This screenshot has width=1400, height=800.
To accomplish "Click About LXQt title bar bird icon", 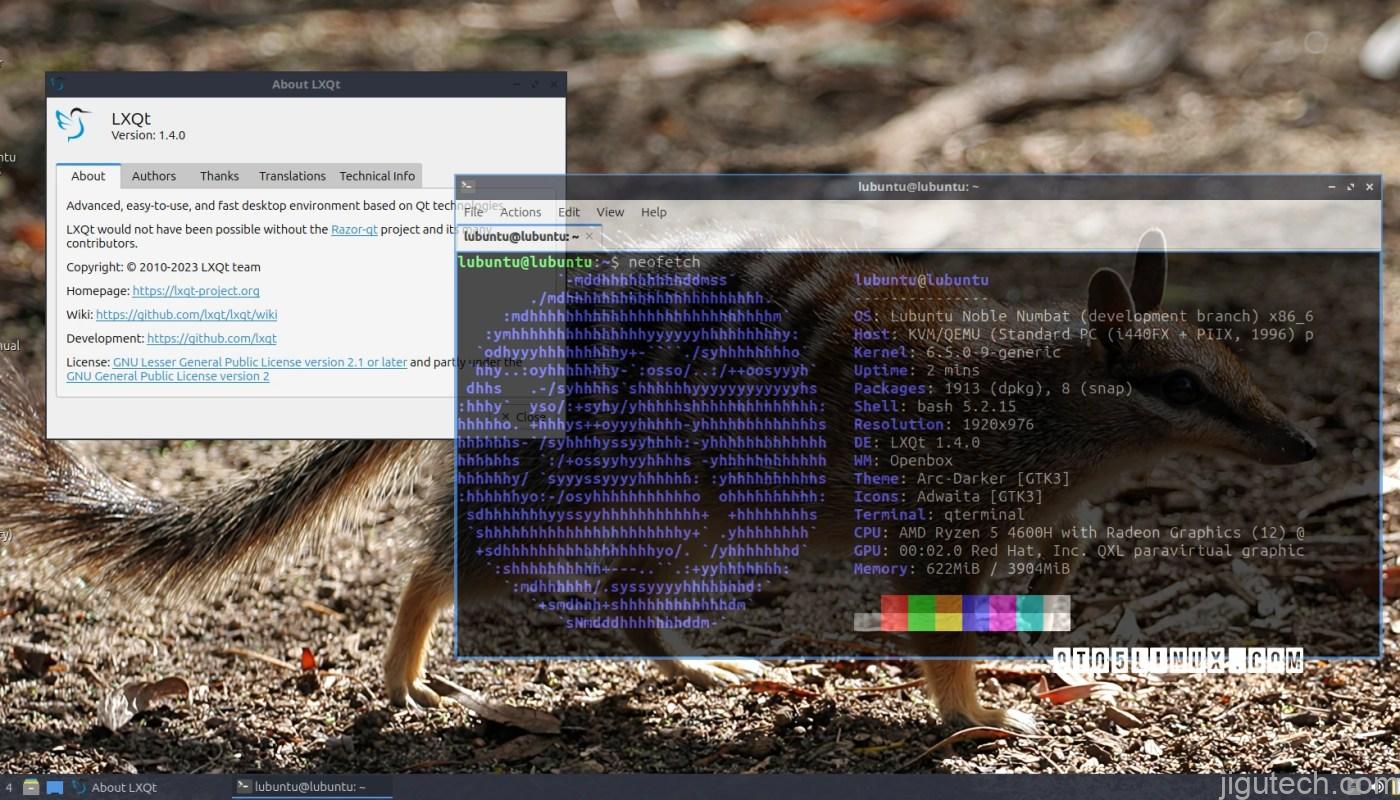I will click(x=57, y=84).
